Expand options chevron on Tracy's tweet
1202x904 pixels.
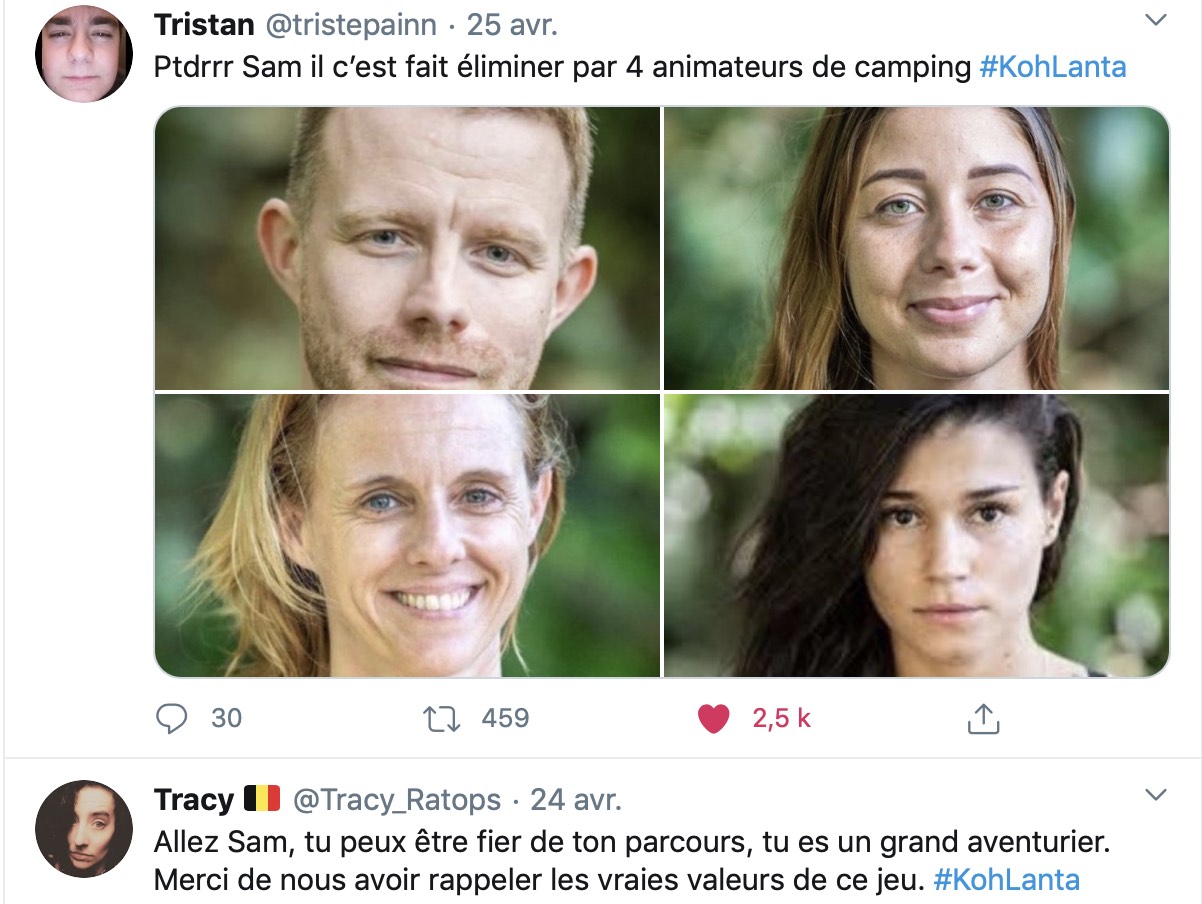1155,796
